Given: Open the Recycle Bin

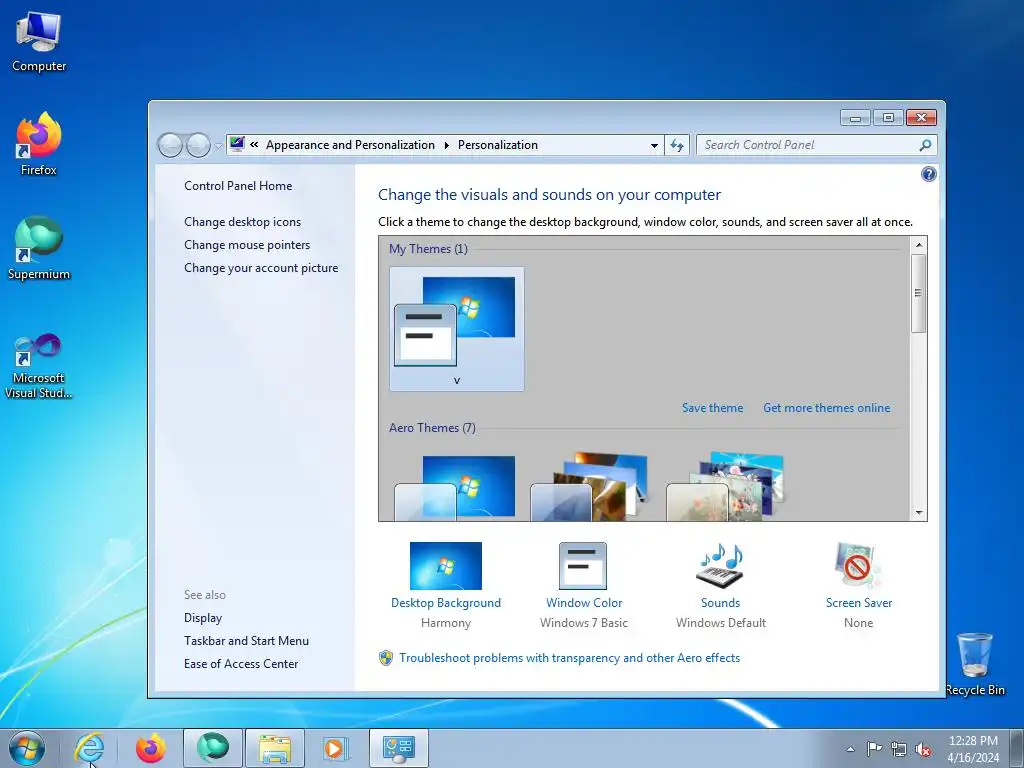Looking at the screenshot, I should (974, 664).
